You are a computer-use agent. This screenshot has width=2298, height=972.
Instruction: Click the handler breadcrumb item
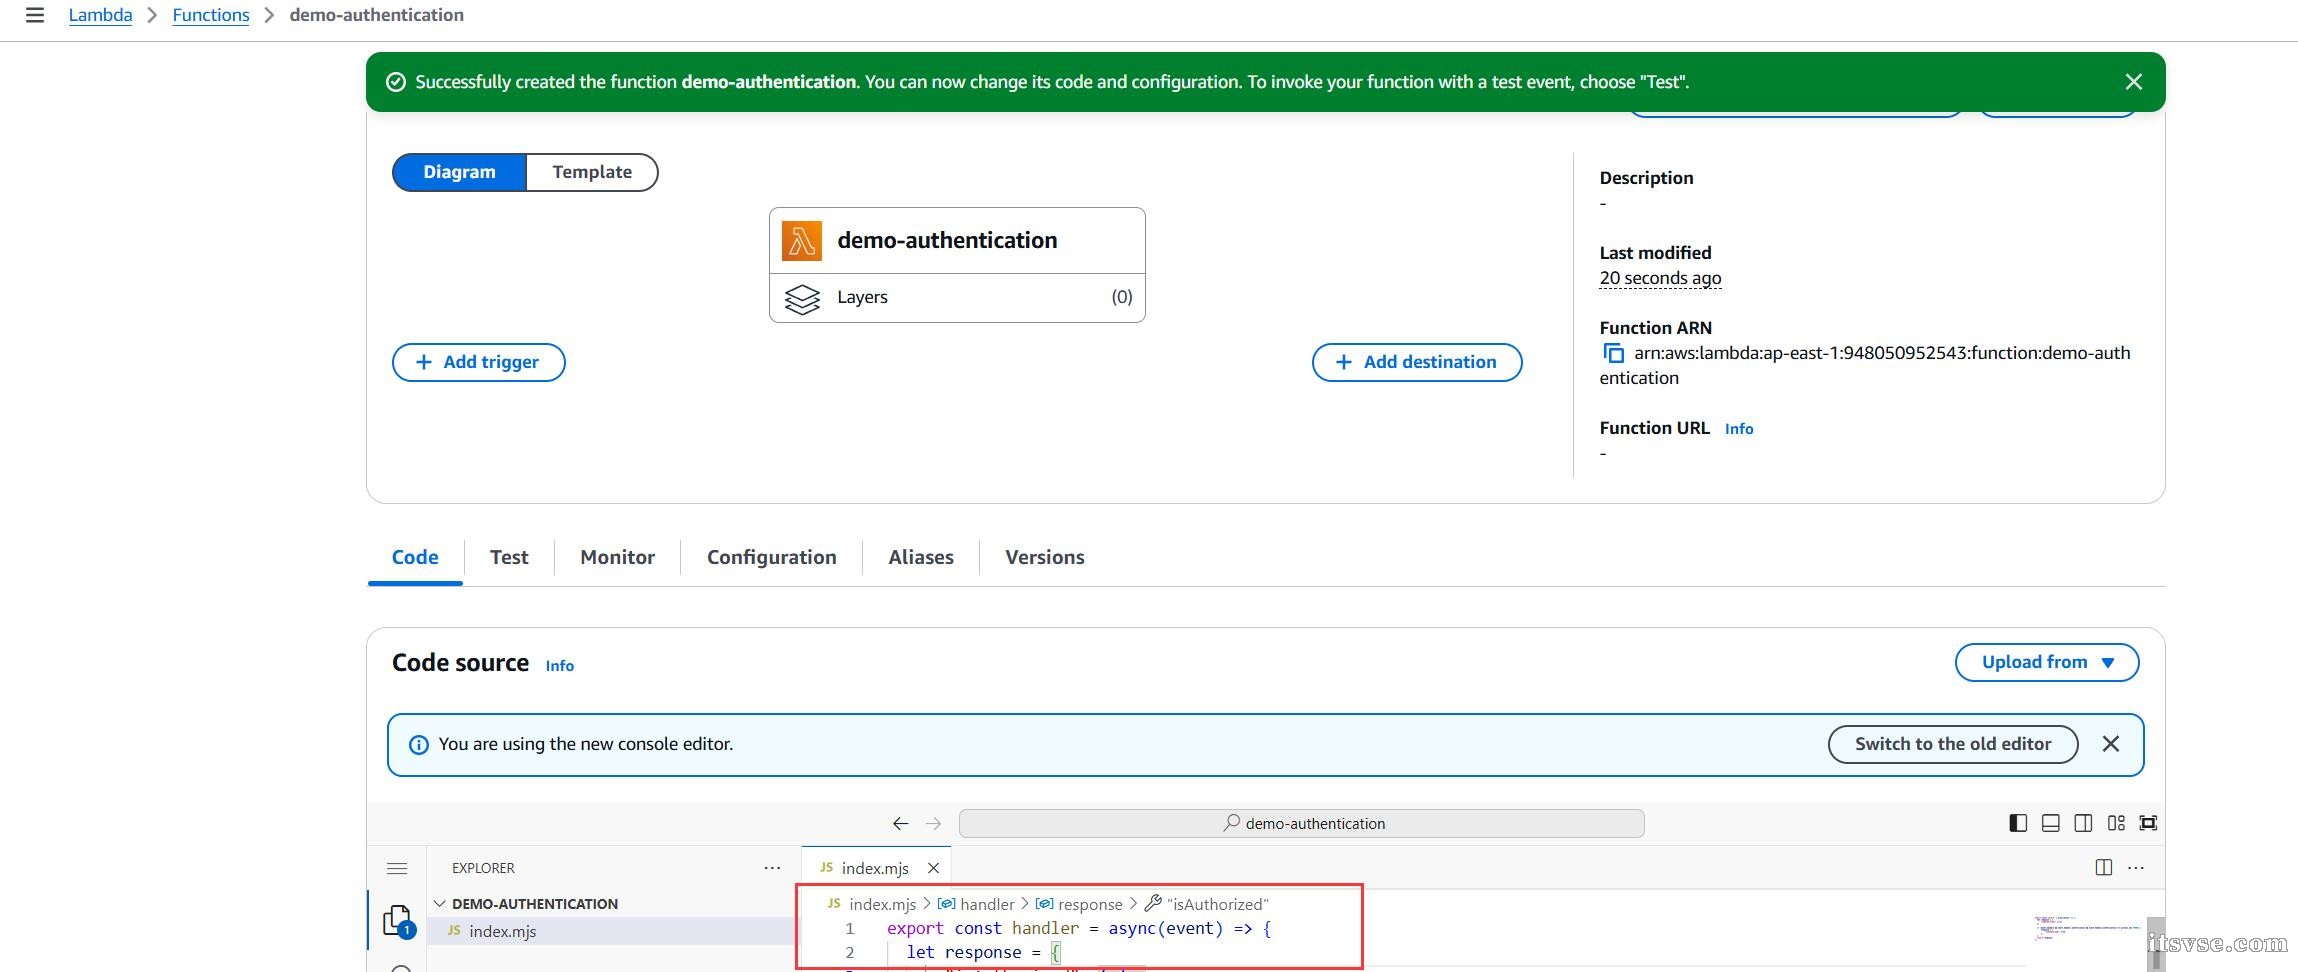point(976,904)
